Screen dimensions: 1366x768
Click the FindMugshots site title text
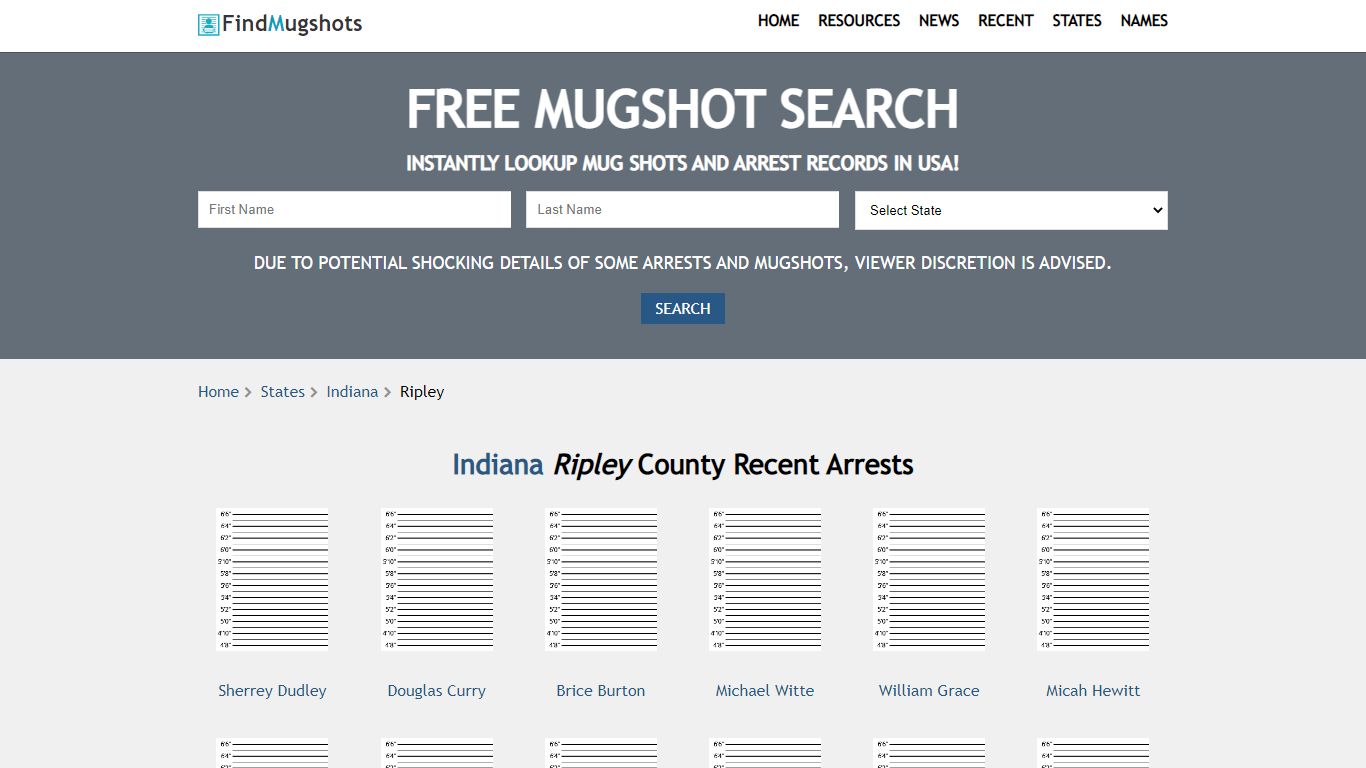292,24
